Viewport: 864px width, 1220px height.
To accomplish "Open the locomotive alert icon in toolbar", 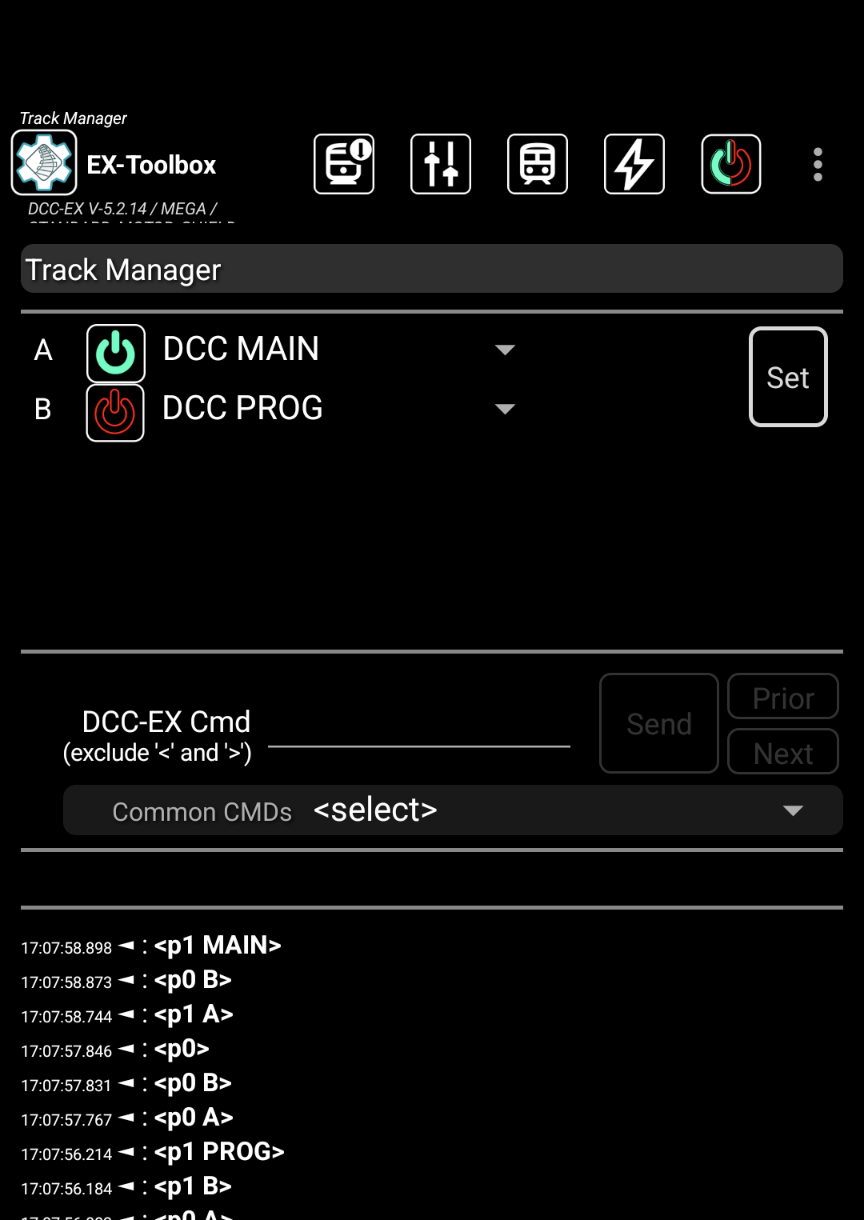I will [x=344, y=164].
